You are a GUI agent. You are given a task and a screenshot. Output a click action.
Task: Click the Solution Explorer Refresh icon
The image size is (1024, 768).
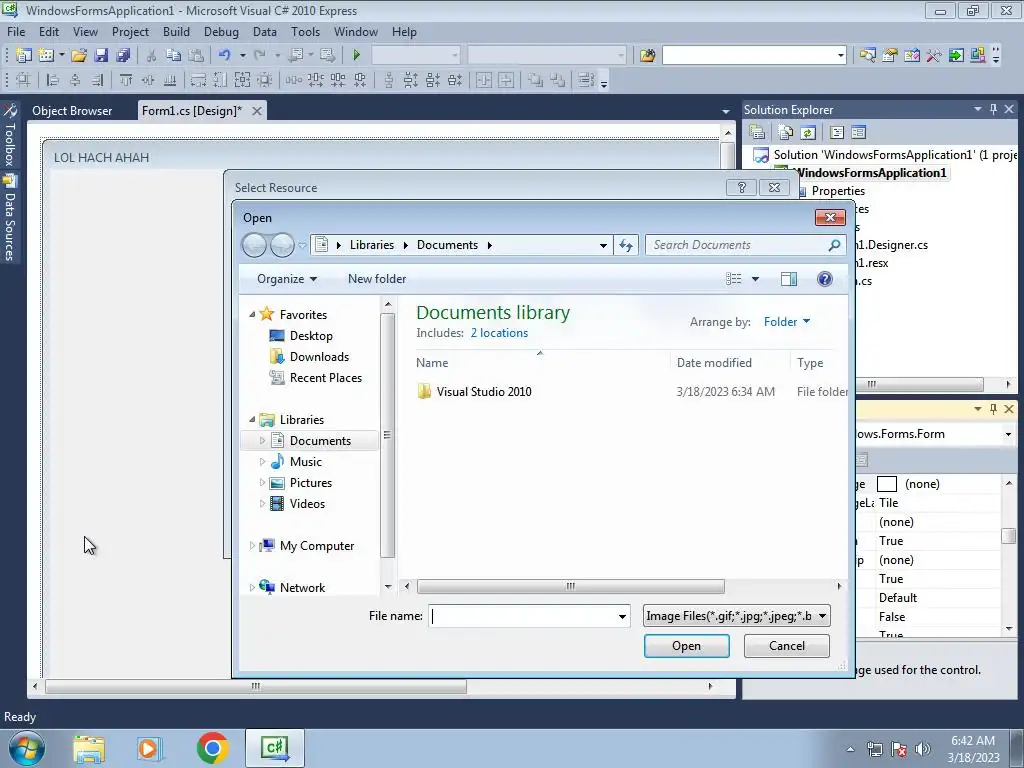click(808, 133)
